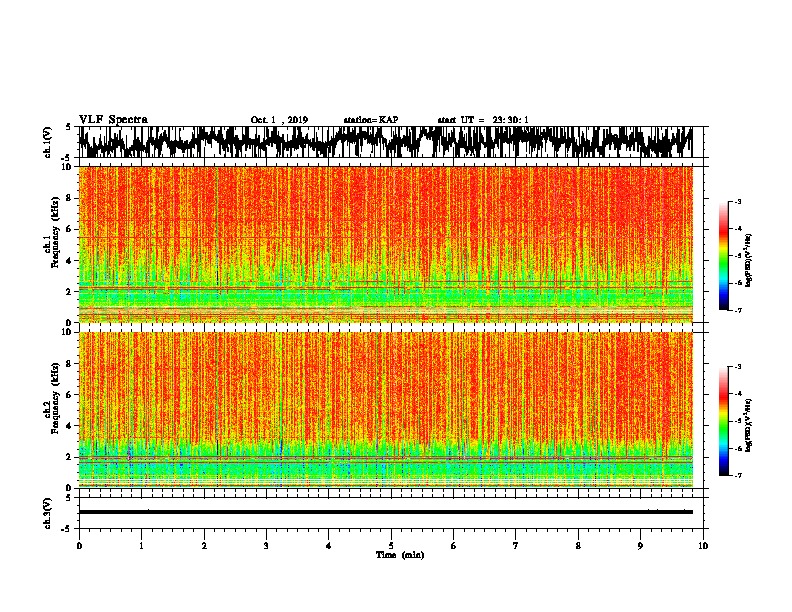Viewport: 792px width, 612px height.
Task: Click the time axis tick label '10'
Action: [703, 546]
